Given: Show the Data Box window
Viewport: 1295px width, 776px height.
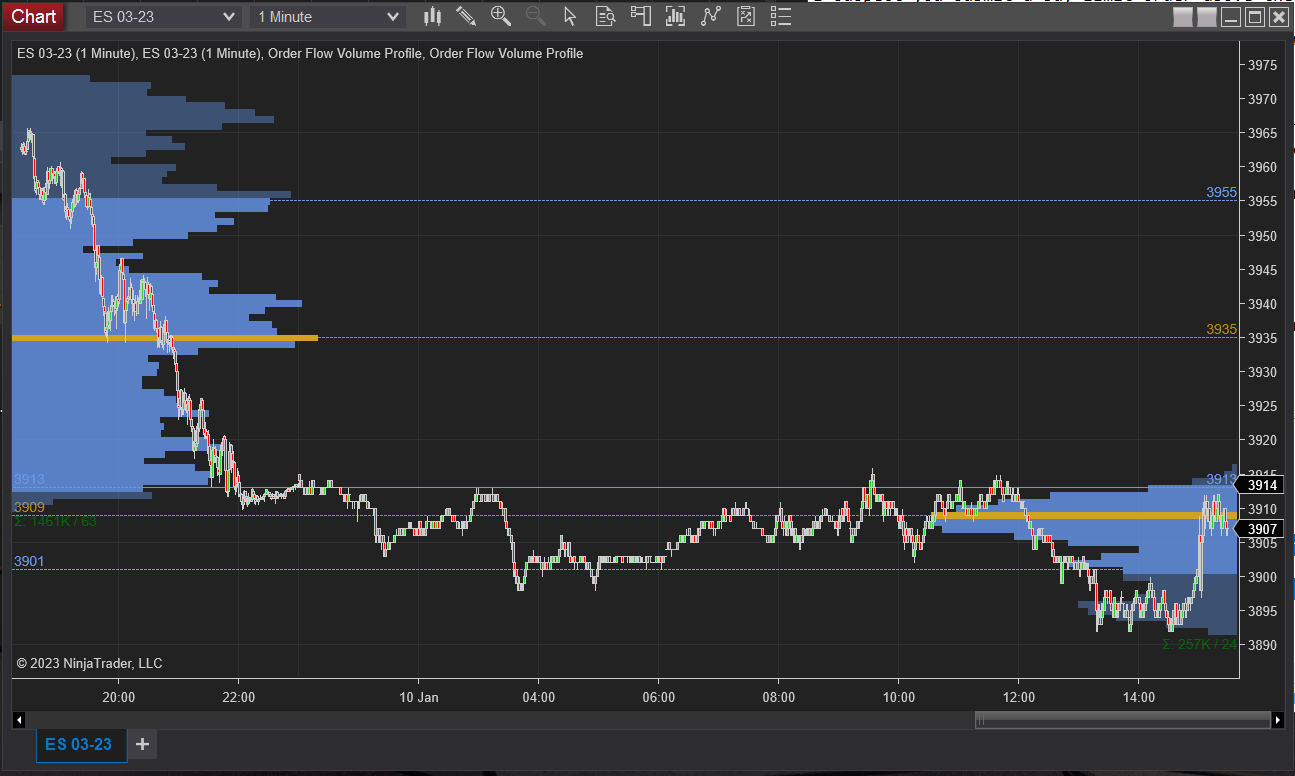Looking at the screenshot, I should pos(605,16).
